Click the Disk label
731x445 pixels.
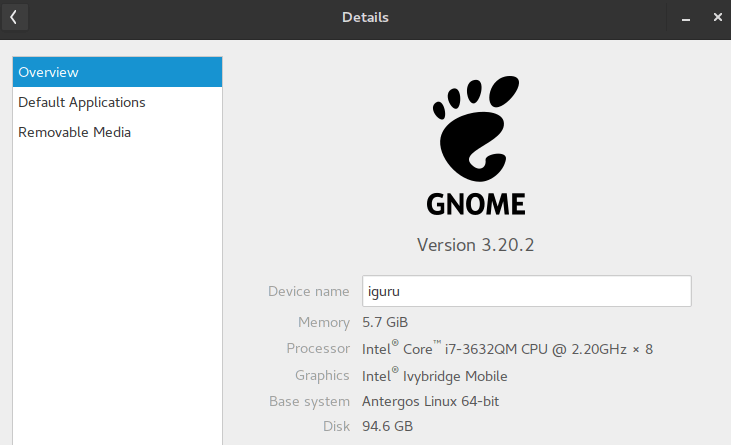click(336, 426)
